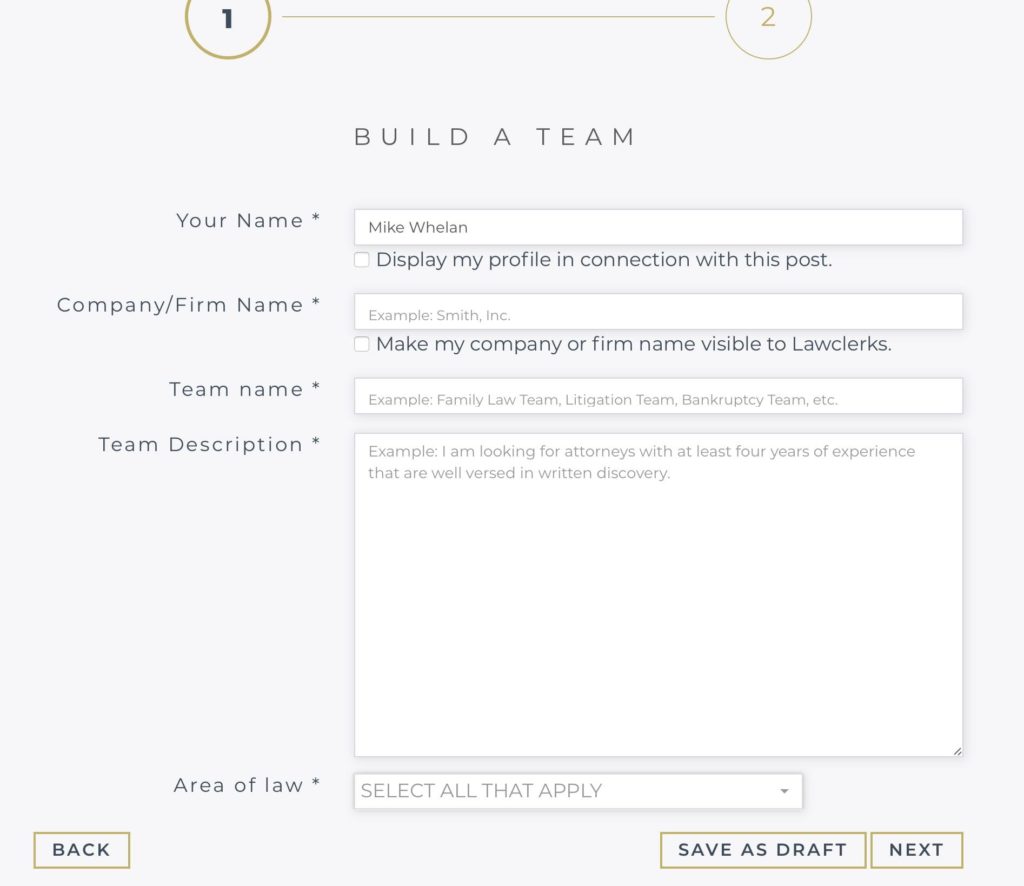The height and width of the screenshot is (886, 1024).
Task: Tick the firm name visible to Lawclerks checkbox
Action: coord(362,344)
